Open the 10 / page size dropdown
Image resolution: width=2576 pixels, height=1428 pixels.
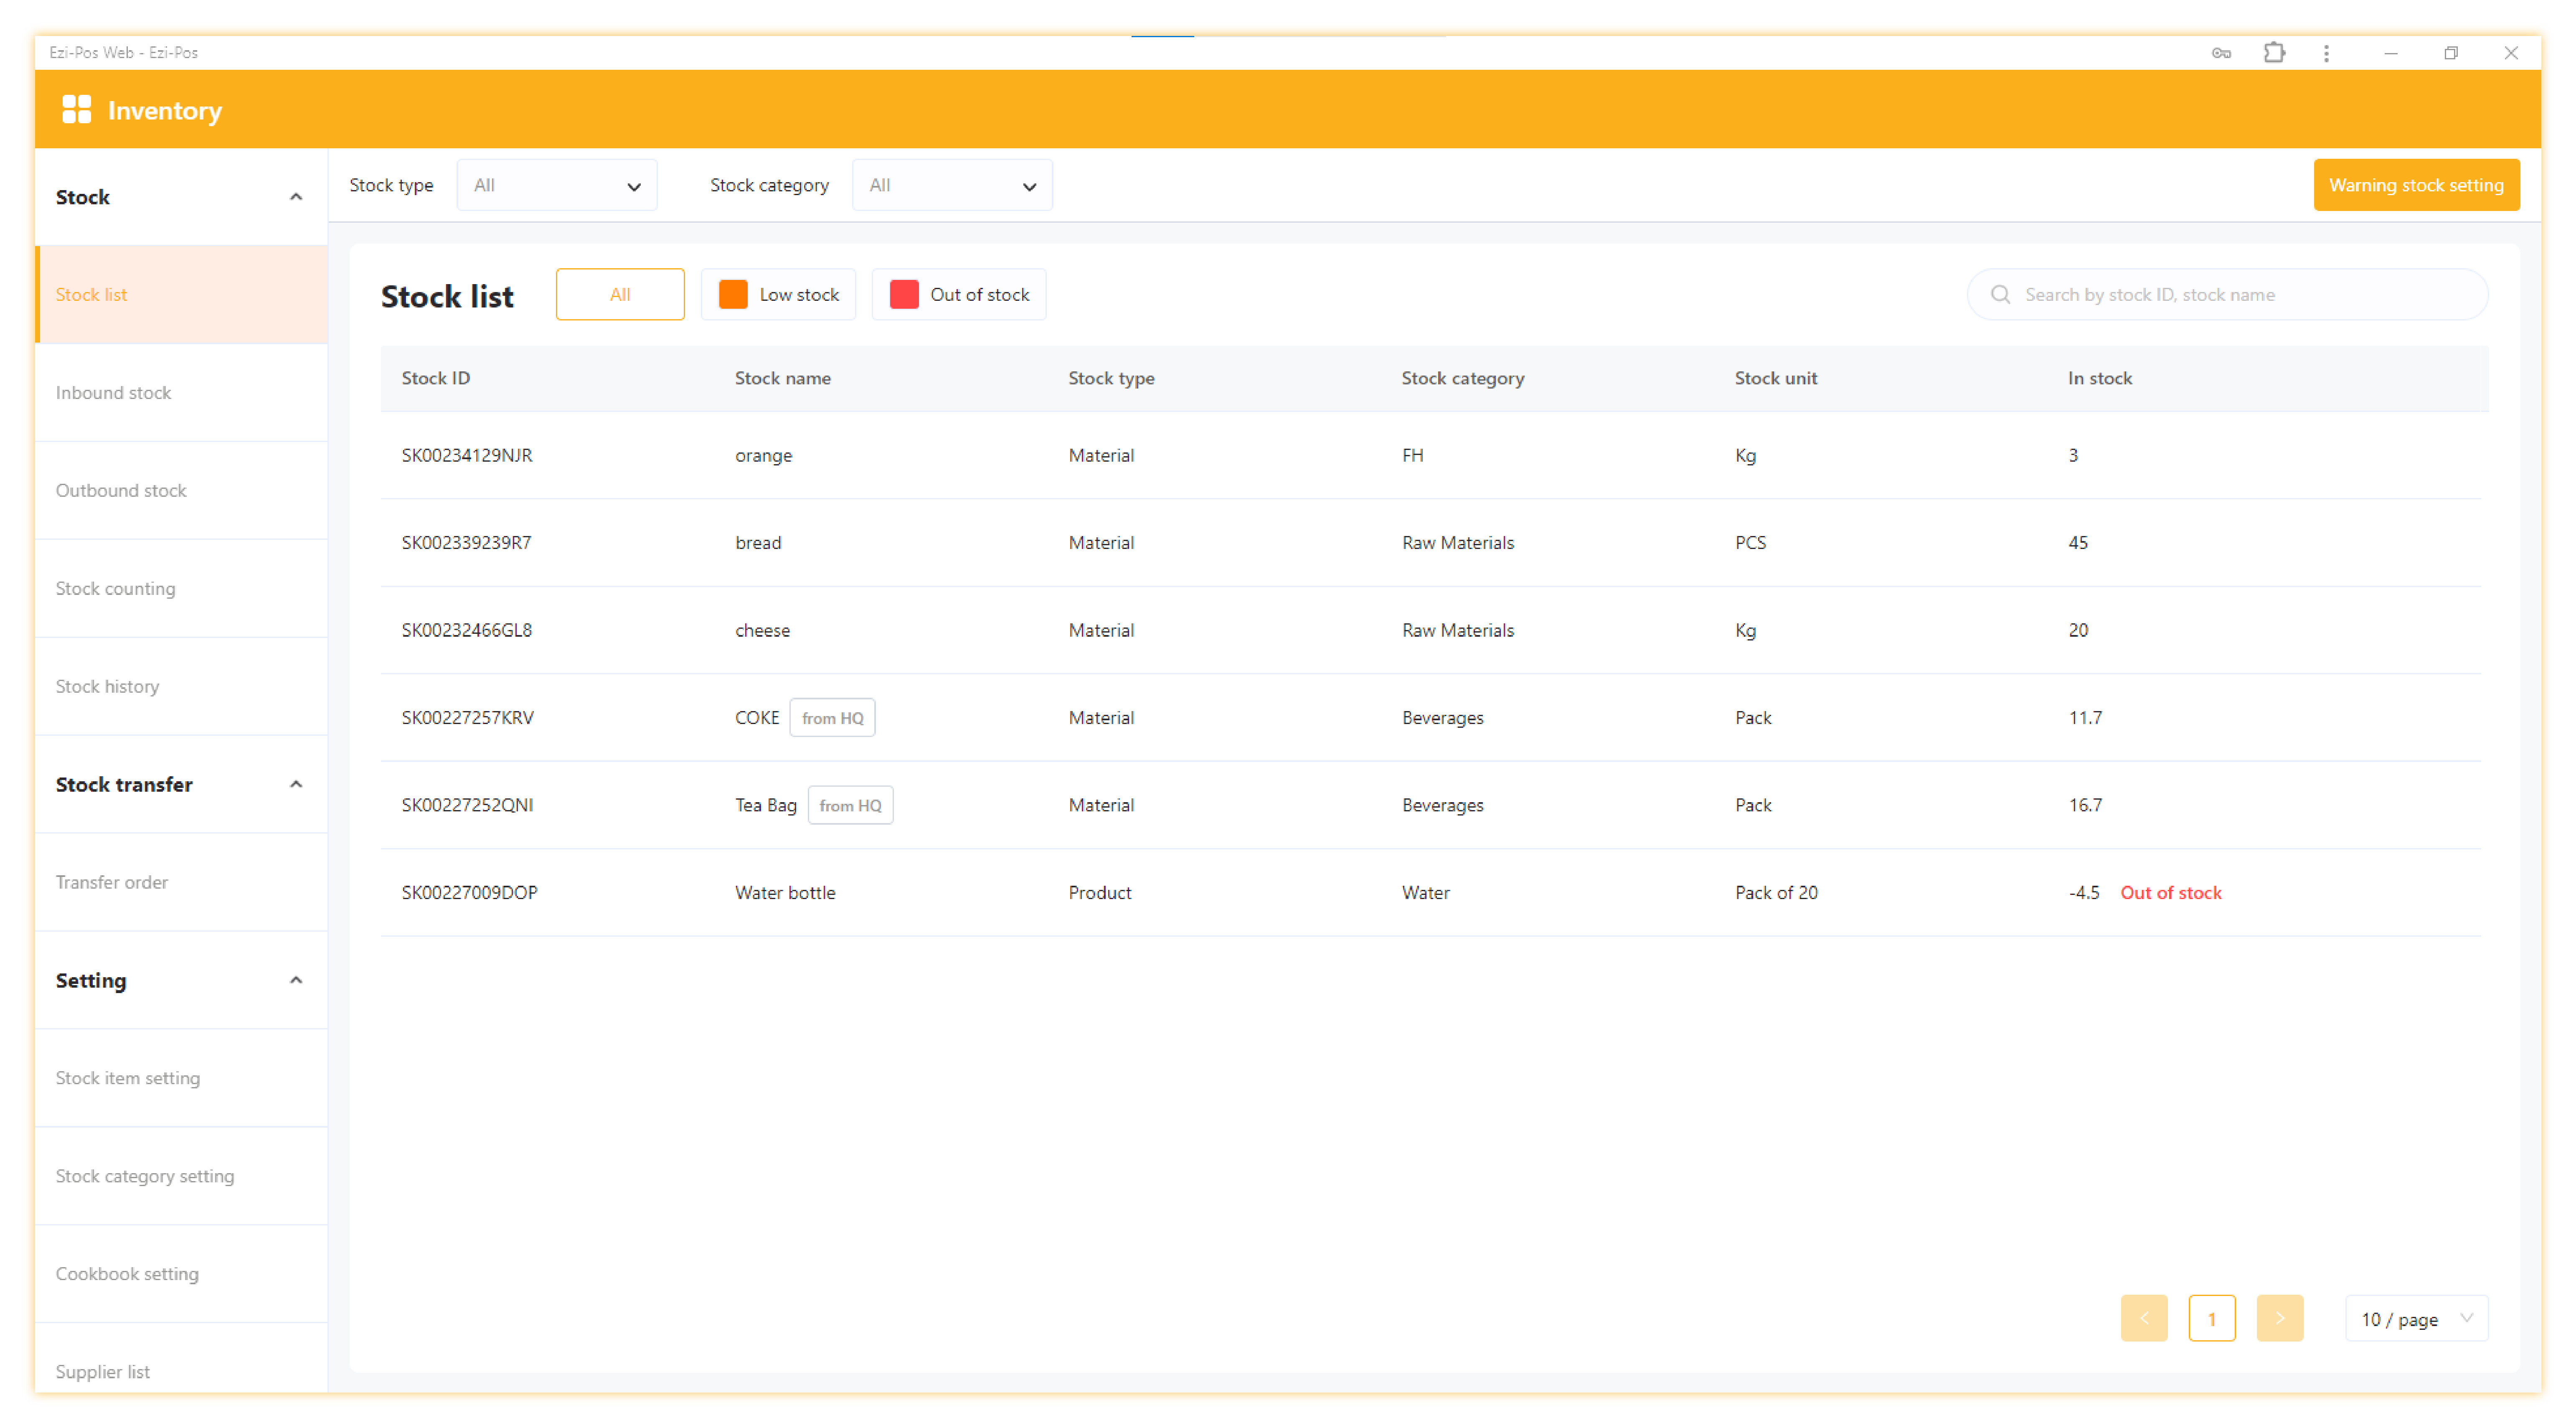tap(2416, 1318)
